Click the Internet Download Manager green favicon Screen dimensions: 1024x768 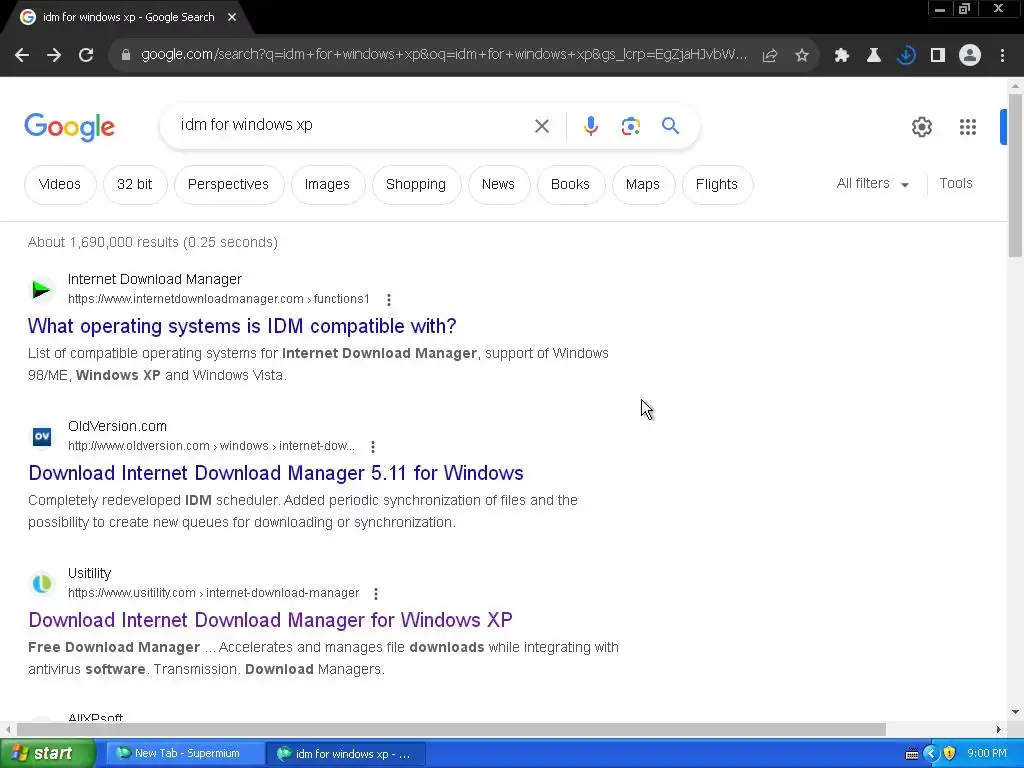tap(41, 289)
